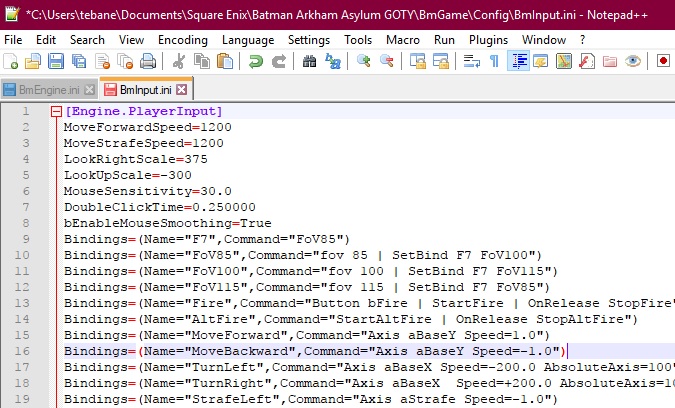The height and width of the screenshot is (408, 675).
Task: Start macro recording with the red record button
Action: click(663, 61)
